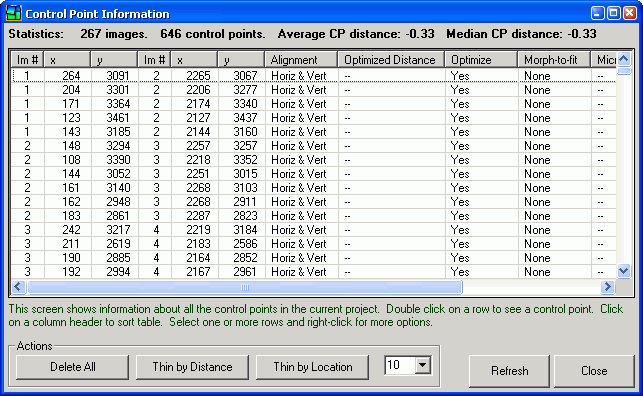Select the row with y value 3217
This screenshot has width=643, height=396.
coord(314,230)
